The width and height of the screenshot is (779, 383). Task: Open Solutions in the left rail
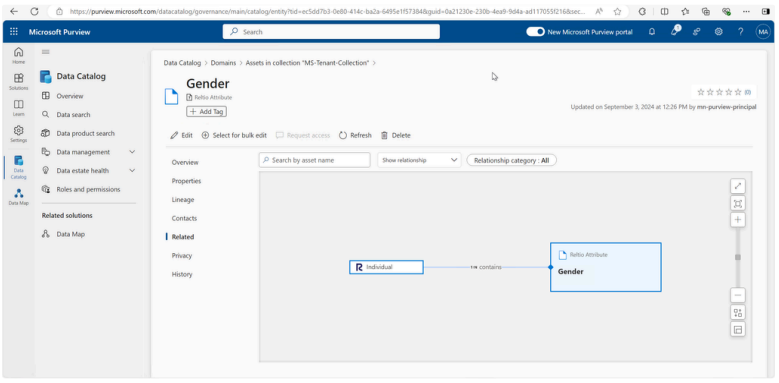tap(18, 81)
